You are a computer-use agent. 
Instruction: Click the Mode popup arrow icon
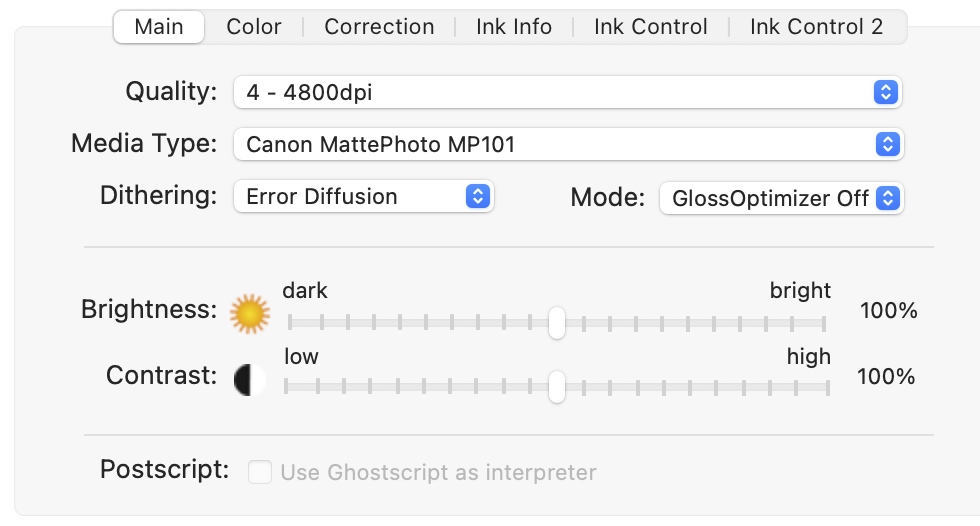[x=887, y=198]
